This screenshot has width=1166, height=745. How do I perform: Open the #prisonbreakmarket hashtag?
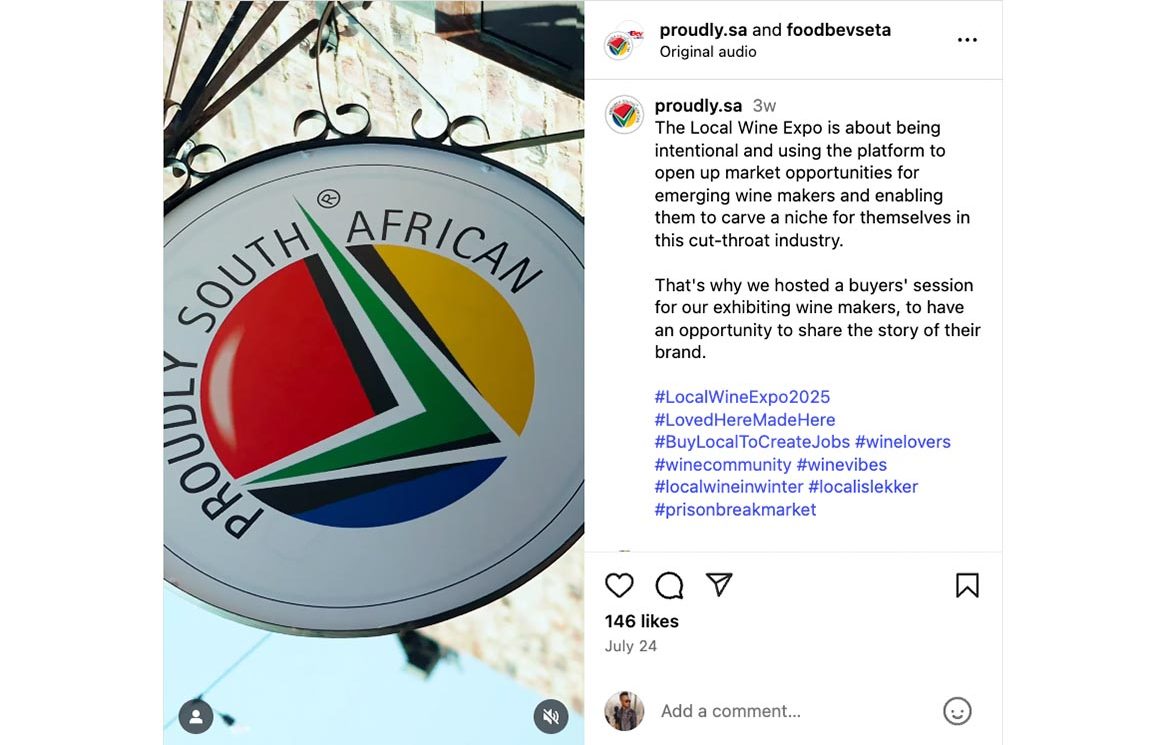tap(735, 510)
